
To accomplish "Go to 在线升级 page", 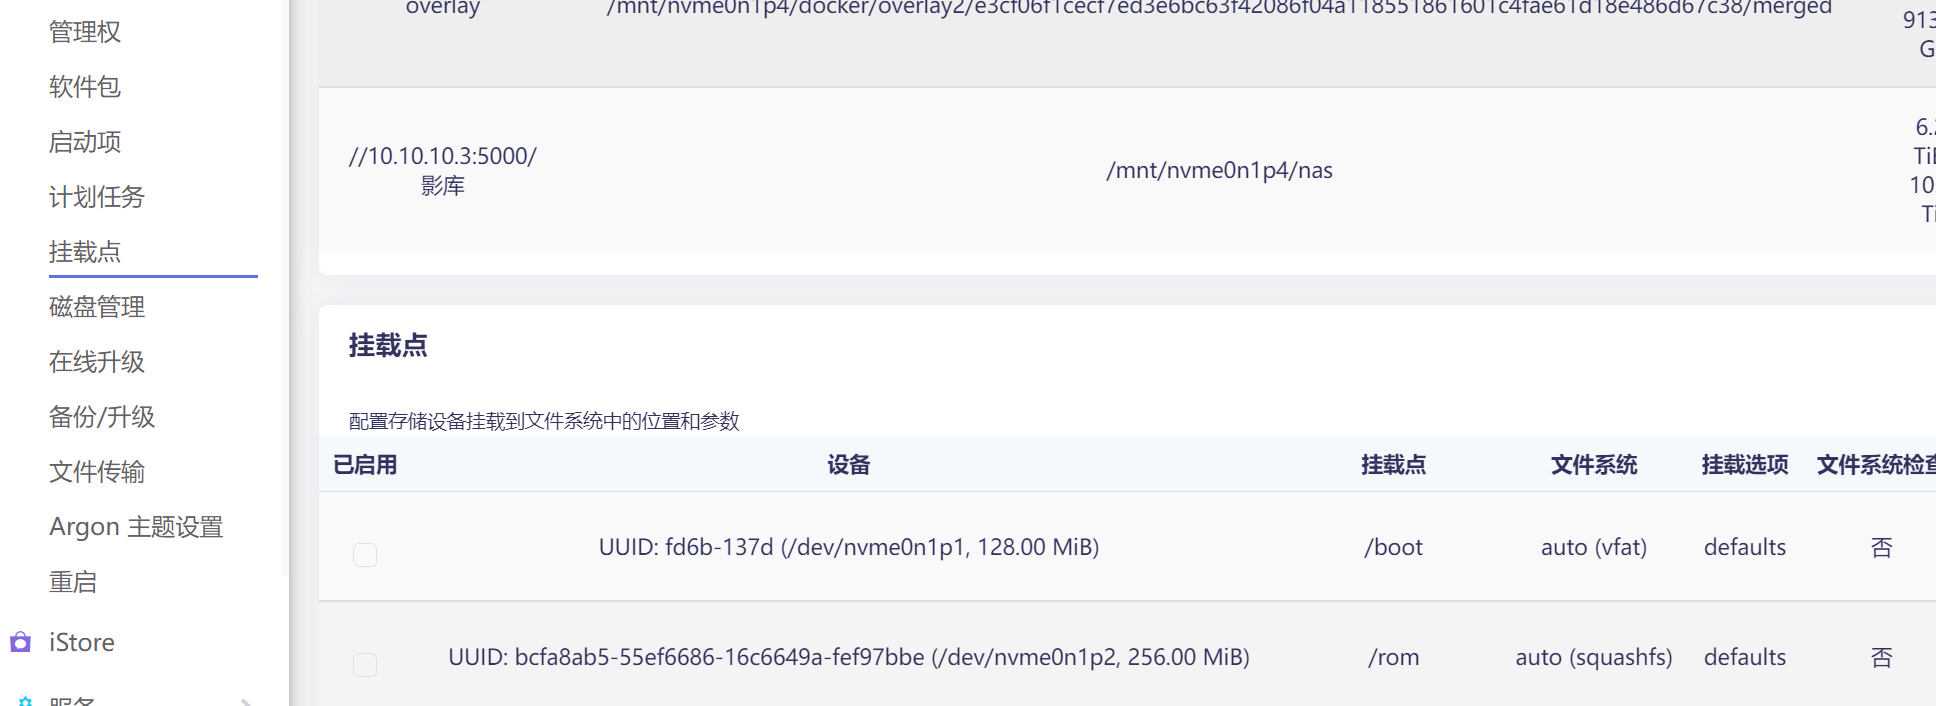I will [96, 362].
